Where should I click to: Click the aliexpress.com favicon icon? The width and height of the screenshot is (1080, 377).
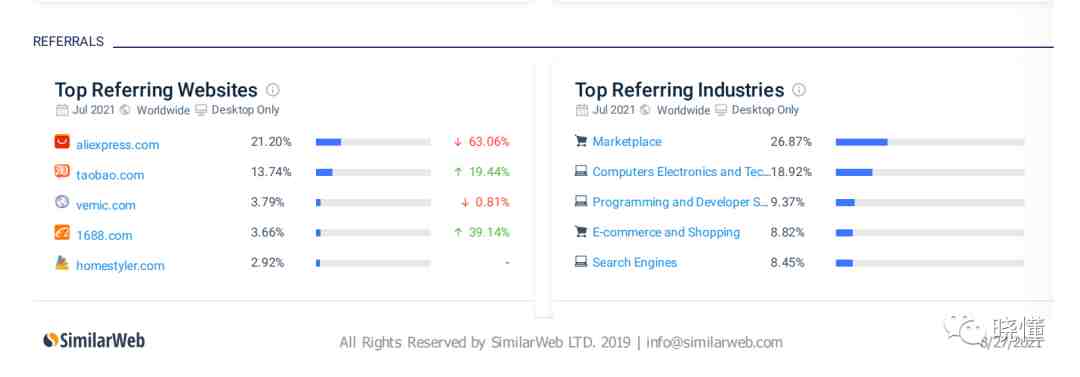tap(62, 141)
